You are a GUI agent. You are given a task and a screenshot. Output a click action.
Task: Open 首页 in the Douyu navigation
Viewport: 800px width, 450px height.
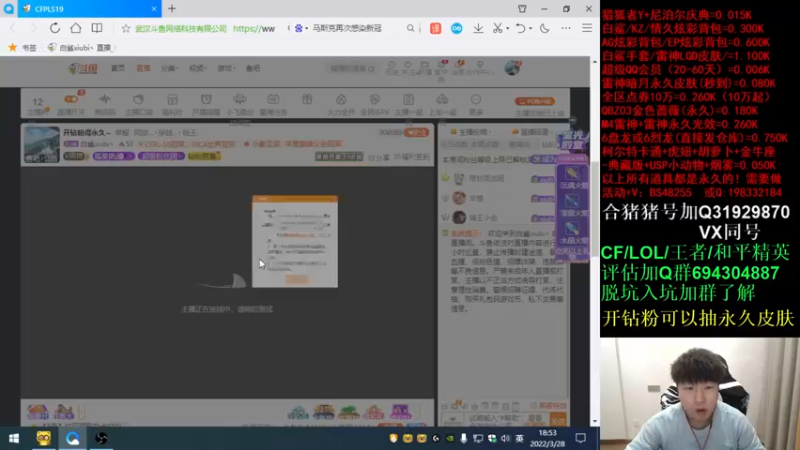(118, 68)
